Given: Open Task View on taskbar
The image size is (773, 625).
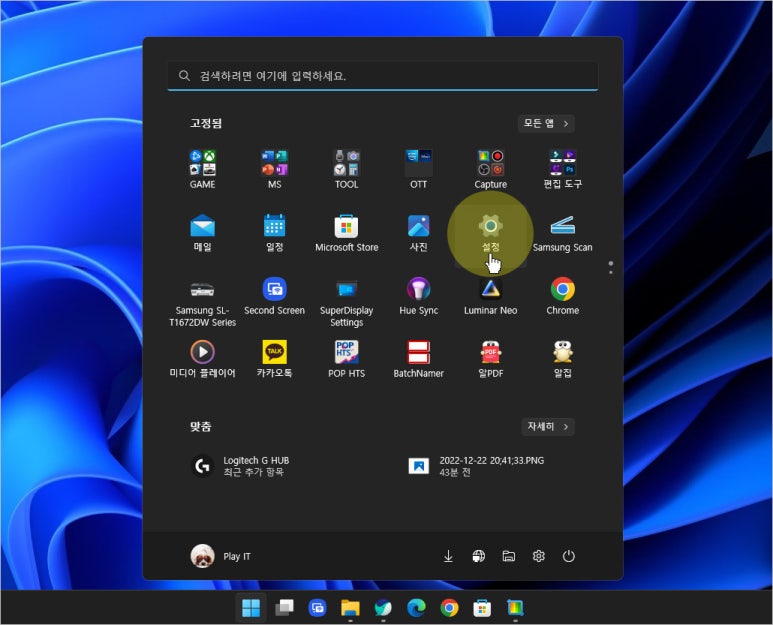Looking at the screenshot, I should click(x=284, y=608).
